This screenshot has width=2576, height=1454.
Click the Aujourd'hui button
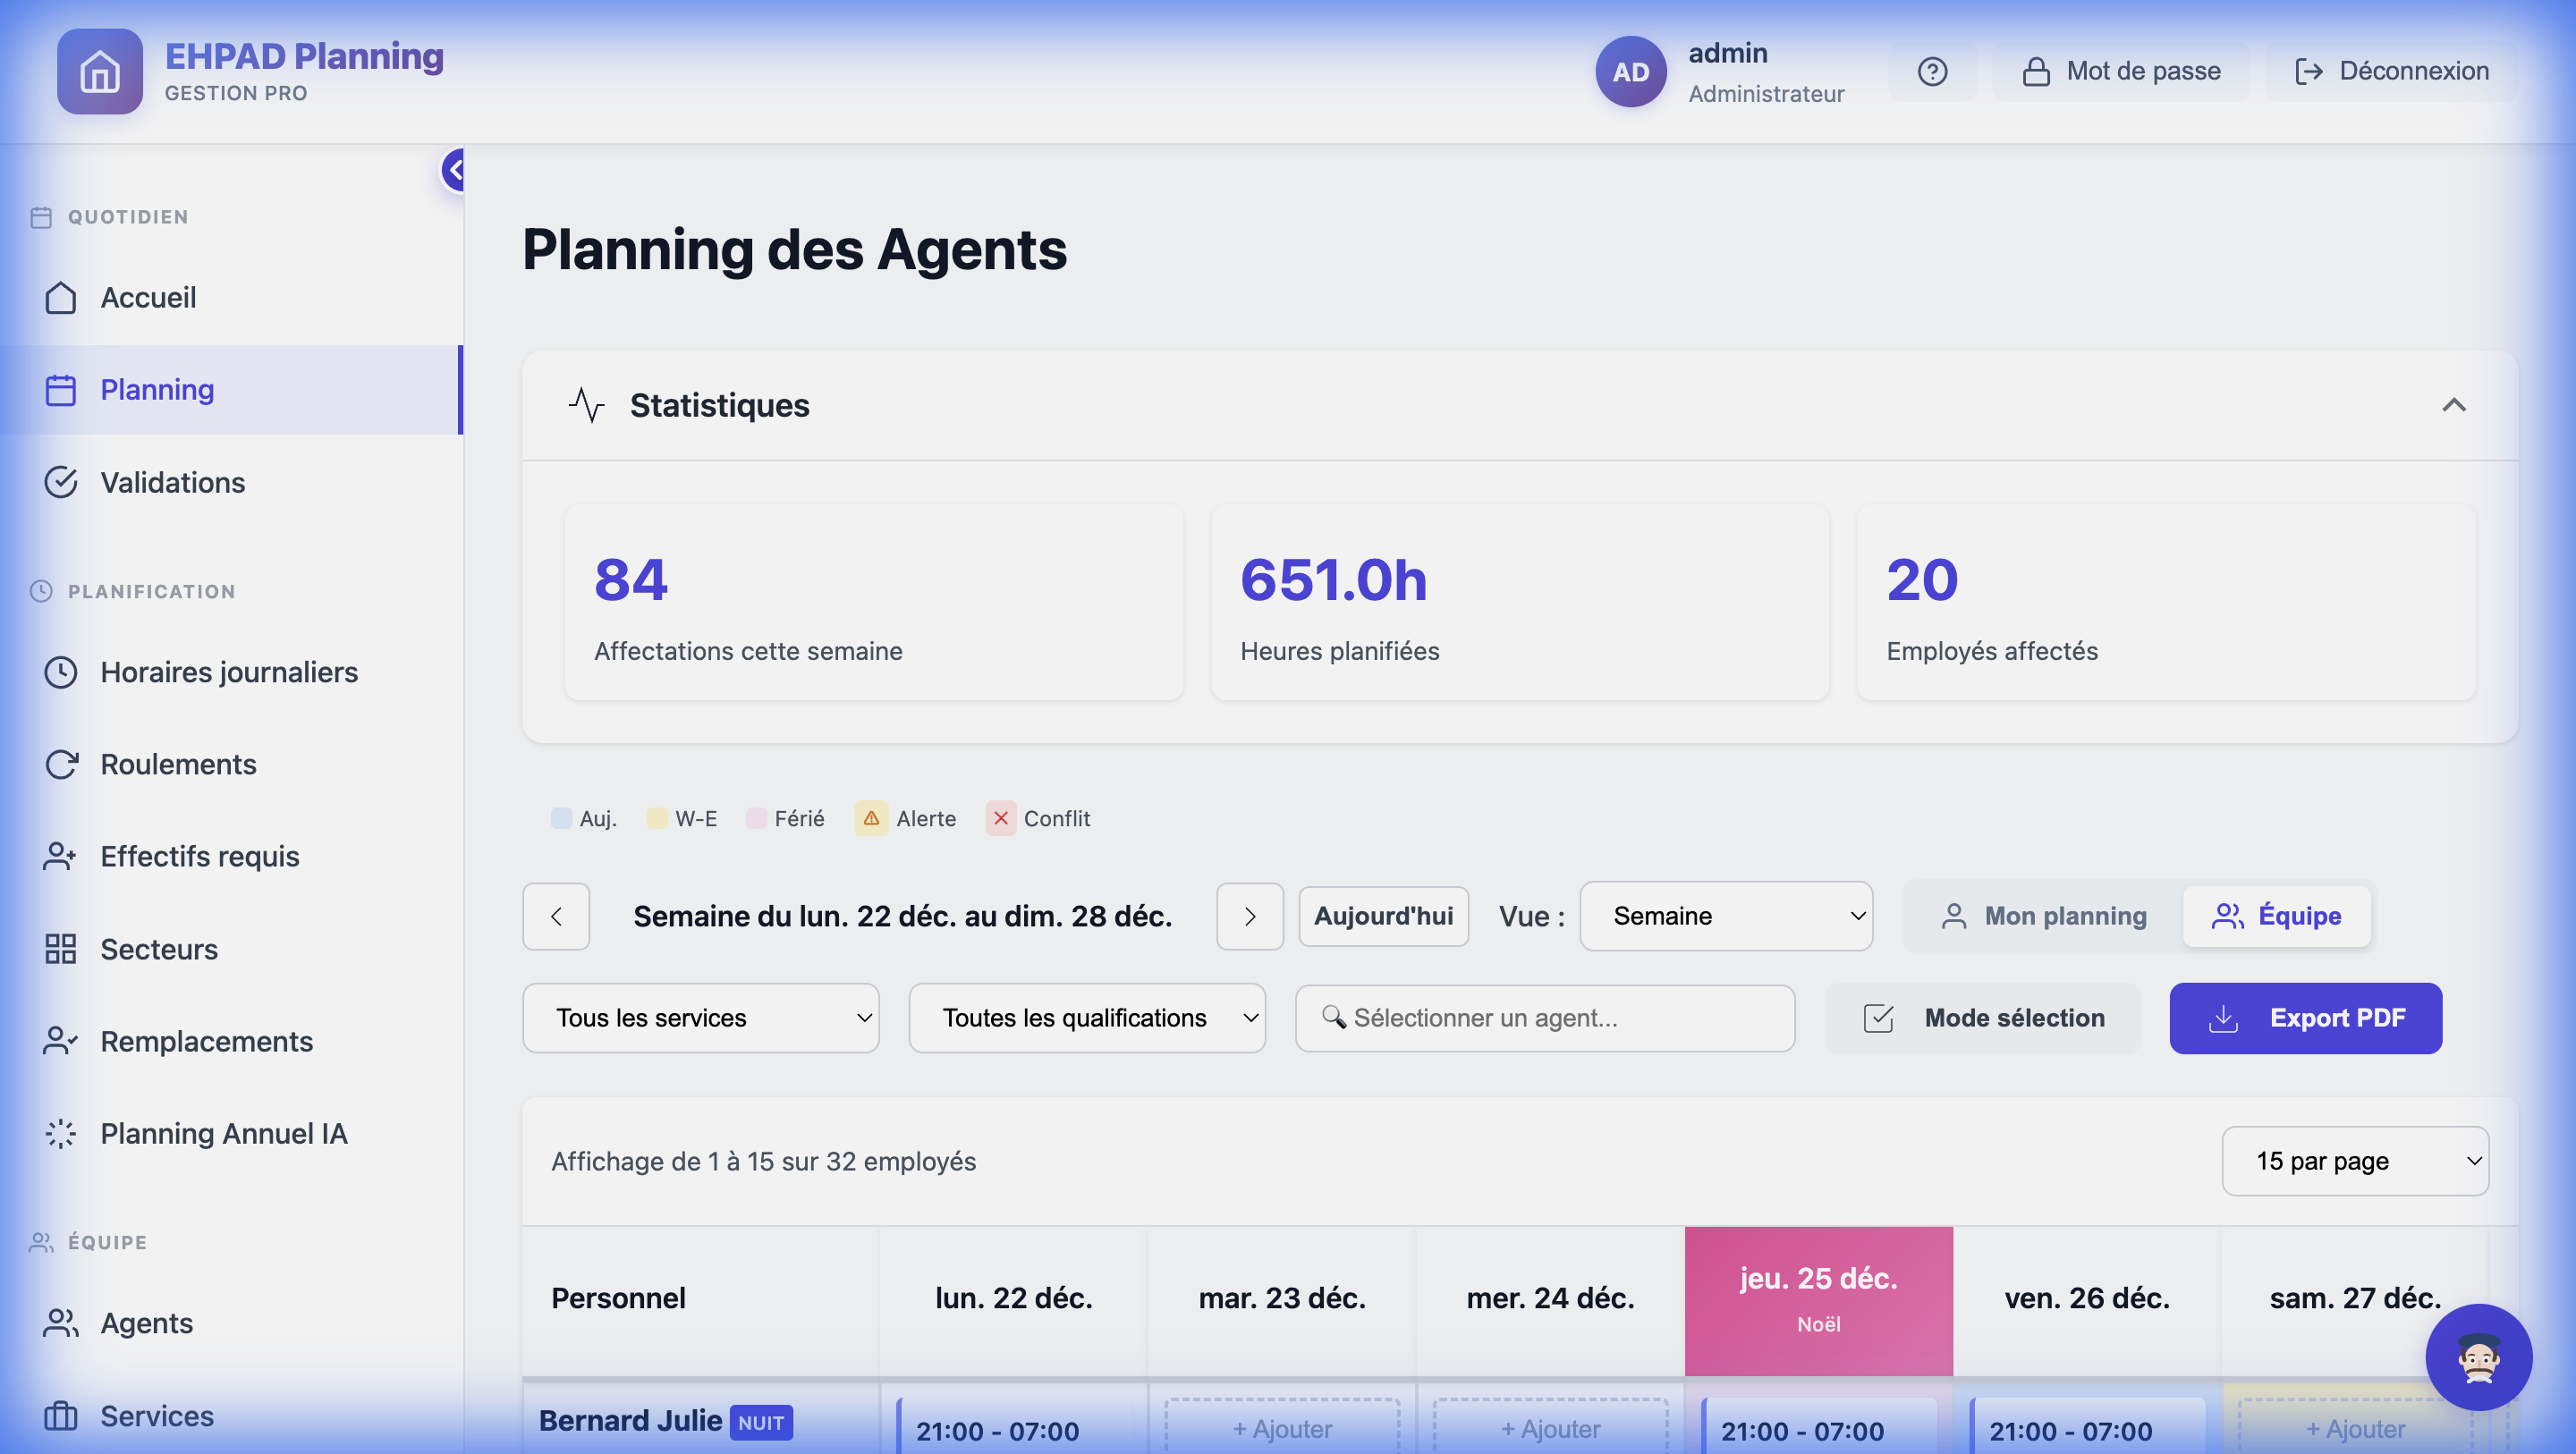[x=1384, y=916]
